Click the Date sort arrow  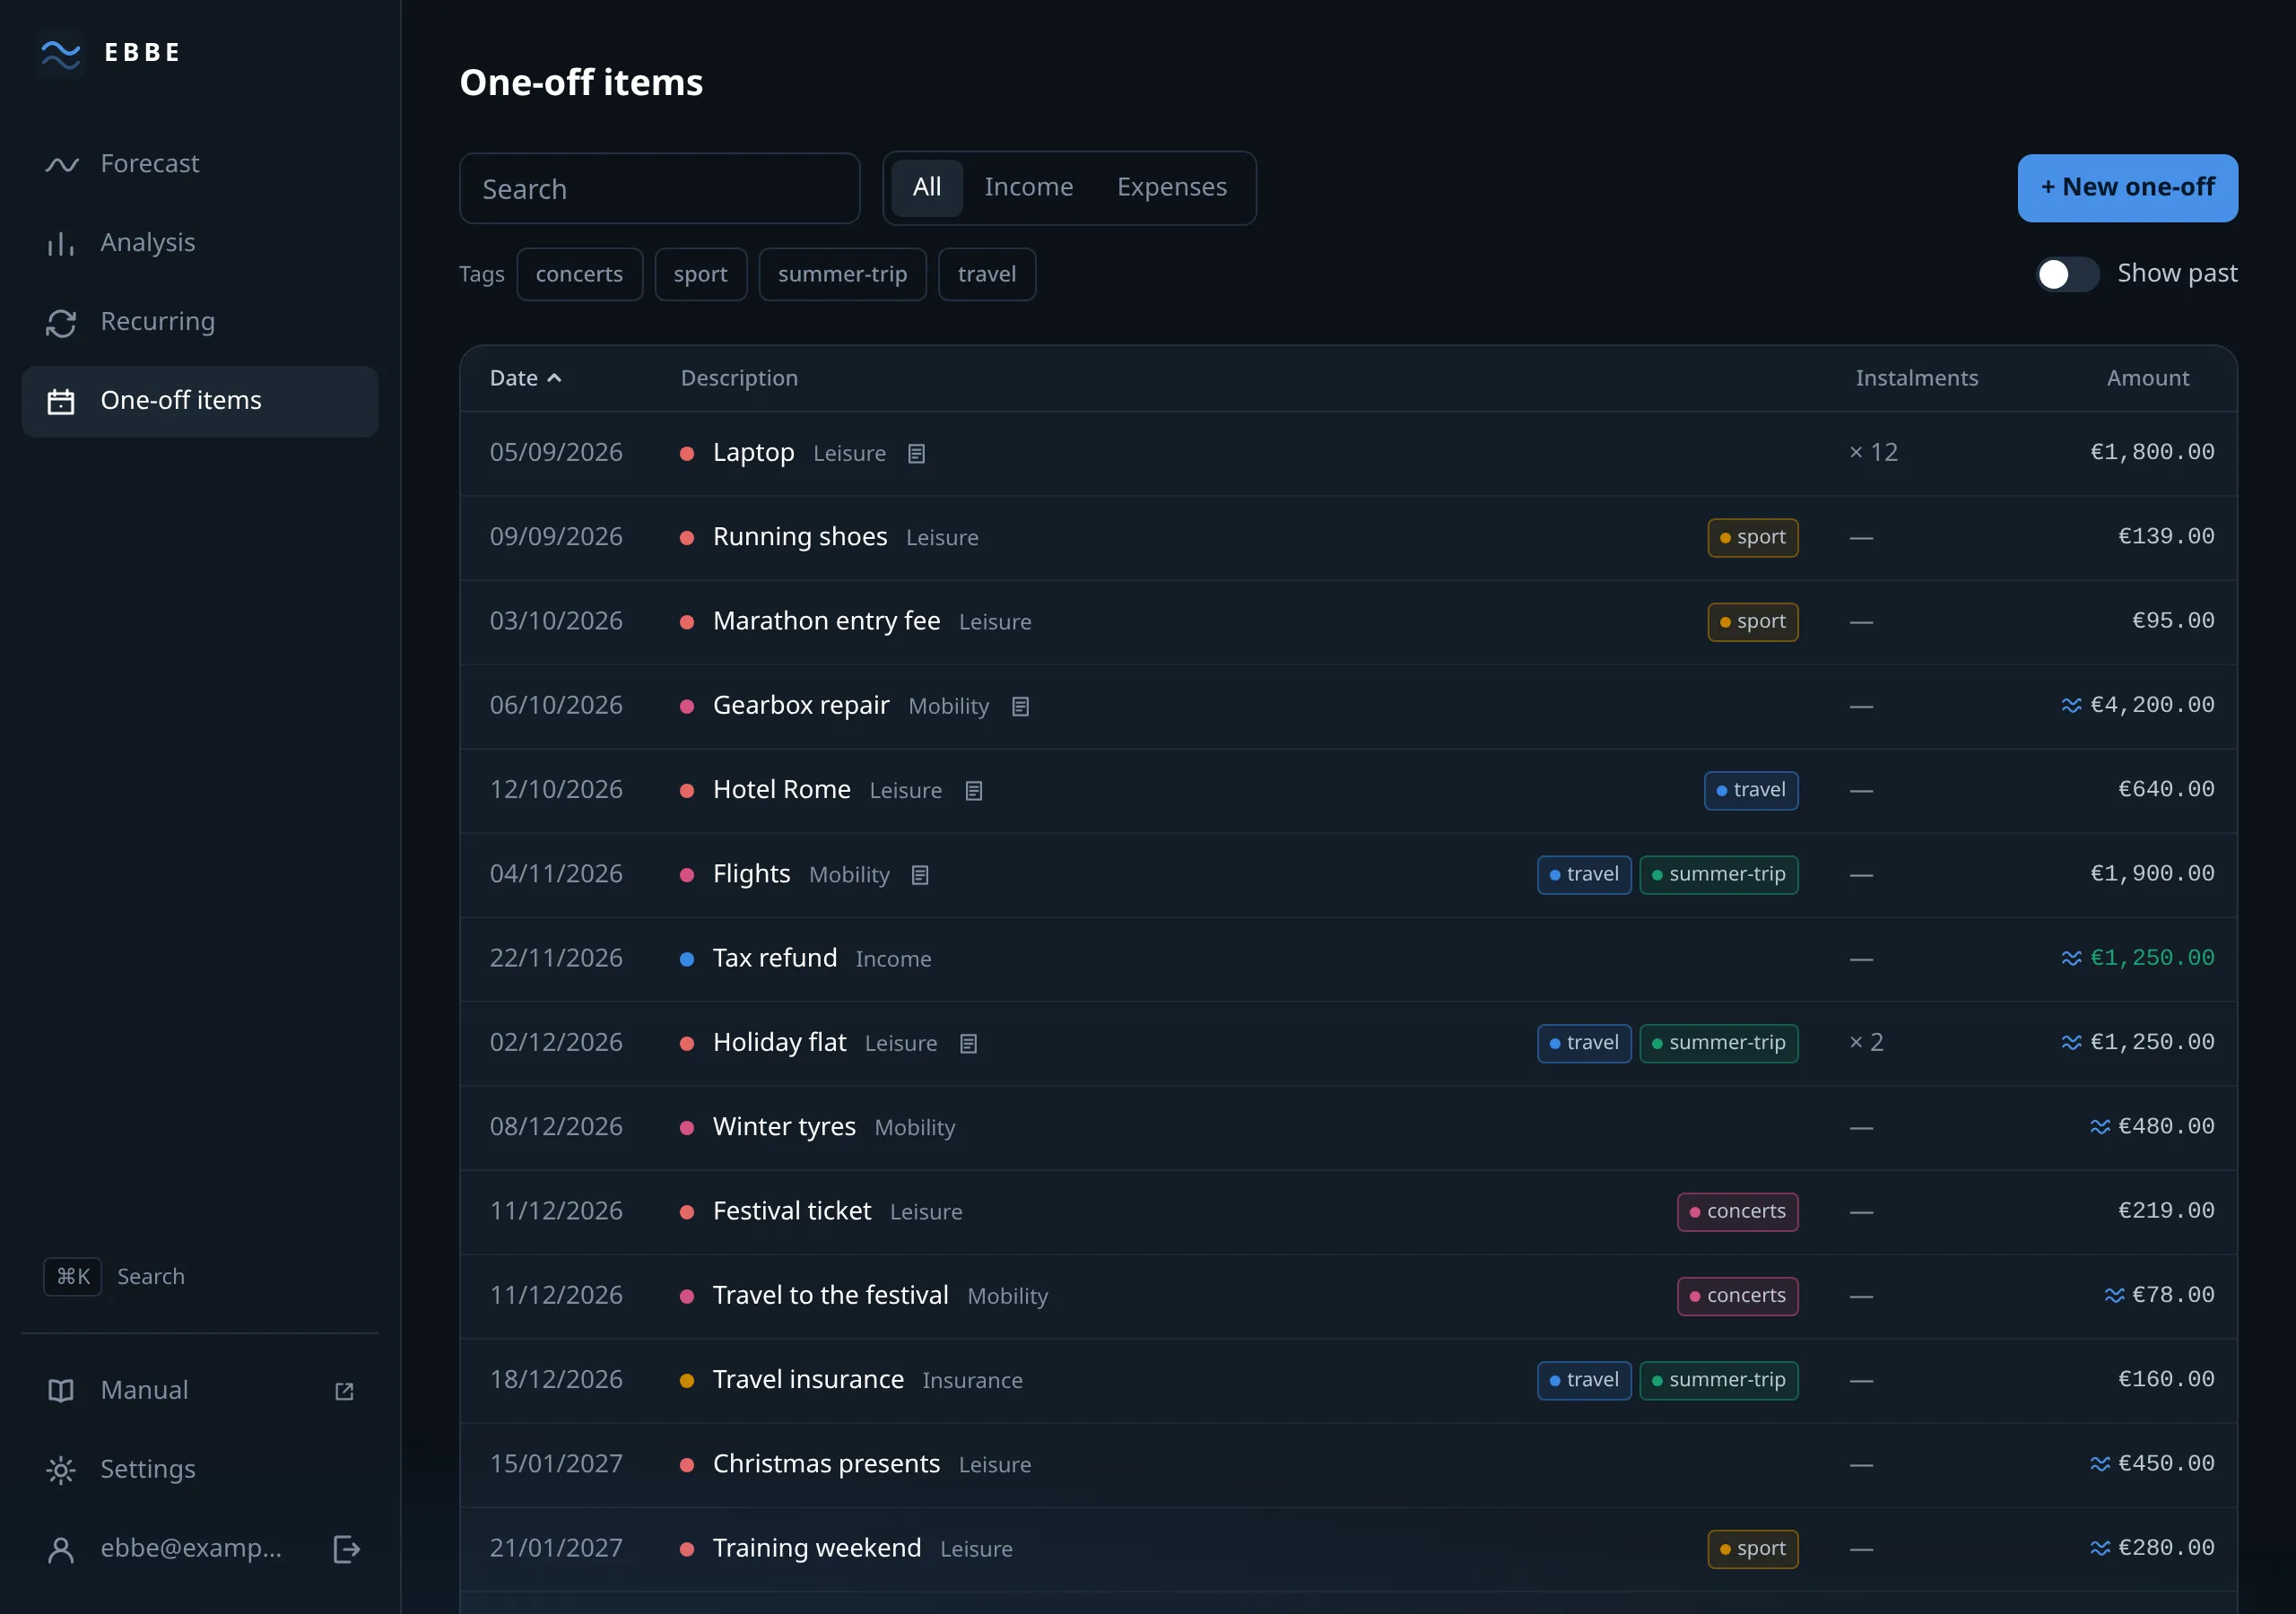click(555, 378)
